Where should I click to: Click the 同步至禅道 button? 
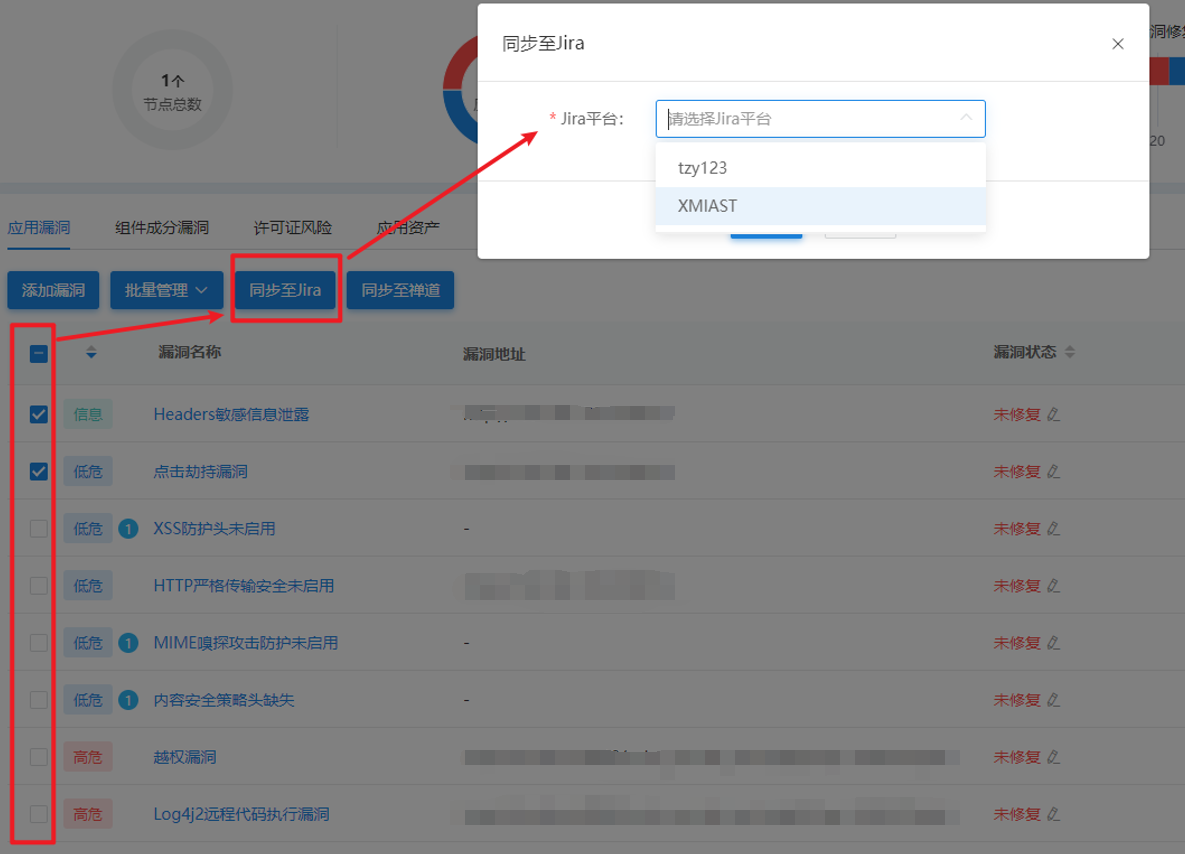(401, 290)
